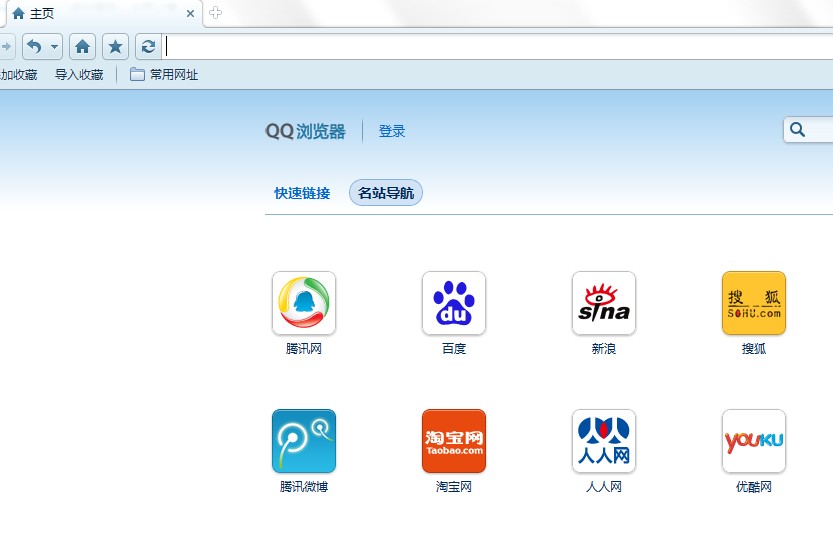Close the 主页 tab
The width and height of the screenshot is (833, 552).
tap(190, 14)
